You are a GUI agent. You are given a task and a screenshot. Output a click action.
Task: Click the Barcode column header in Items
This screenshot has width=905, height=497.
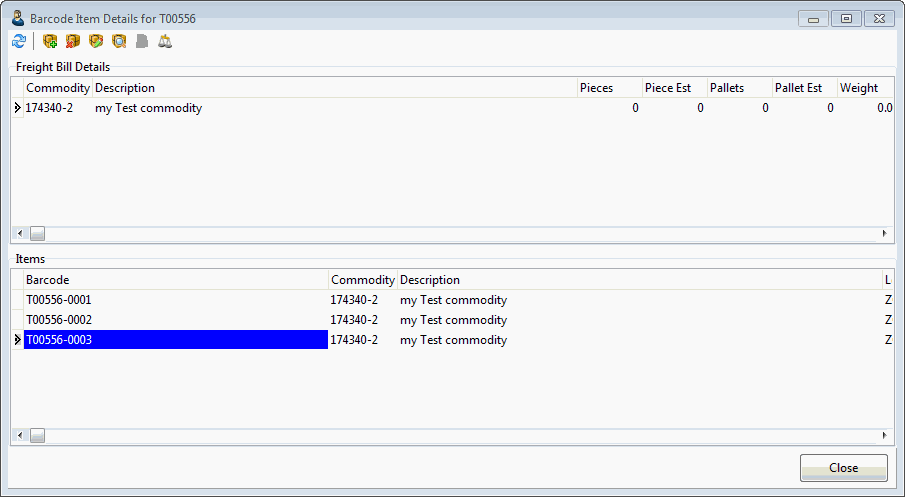tap(176, 280)
